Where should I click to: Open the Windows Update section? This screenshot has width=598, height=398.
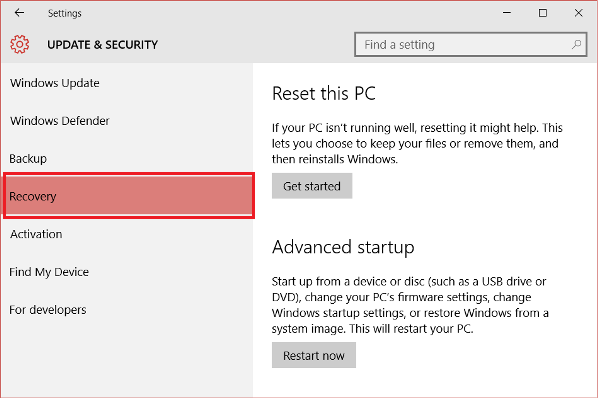(55, 83)
